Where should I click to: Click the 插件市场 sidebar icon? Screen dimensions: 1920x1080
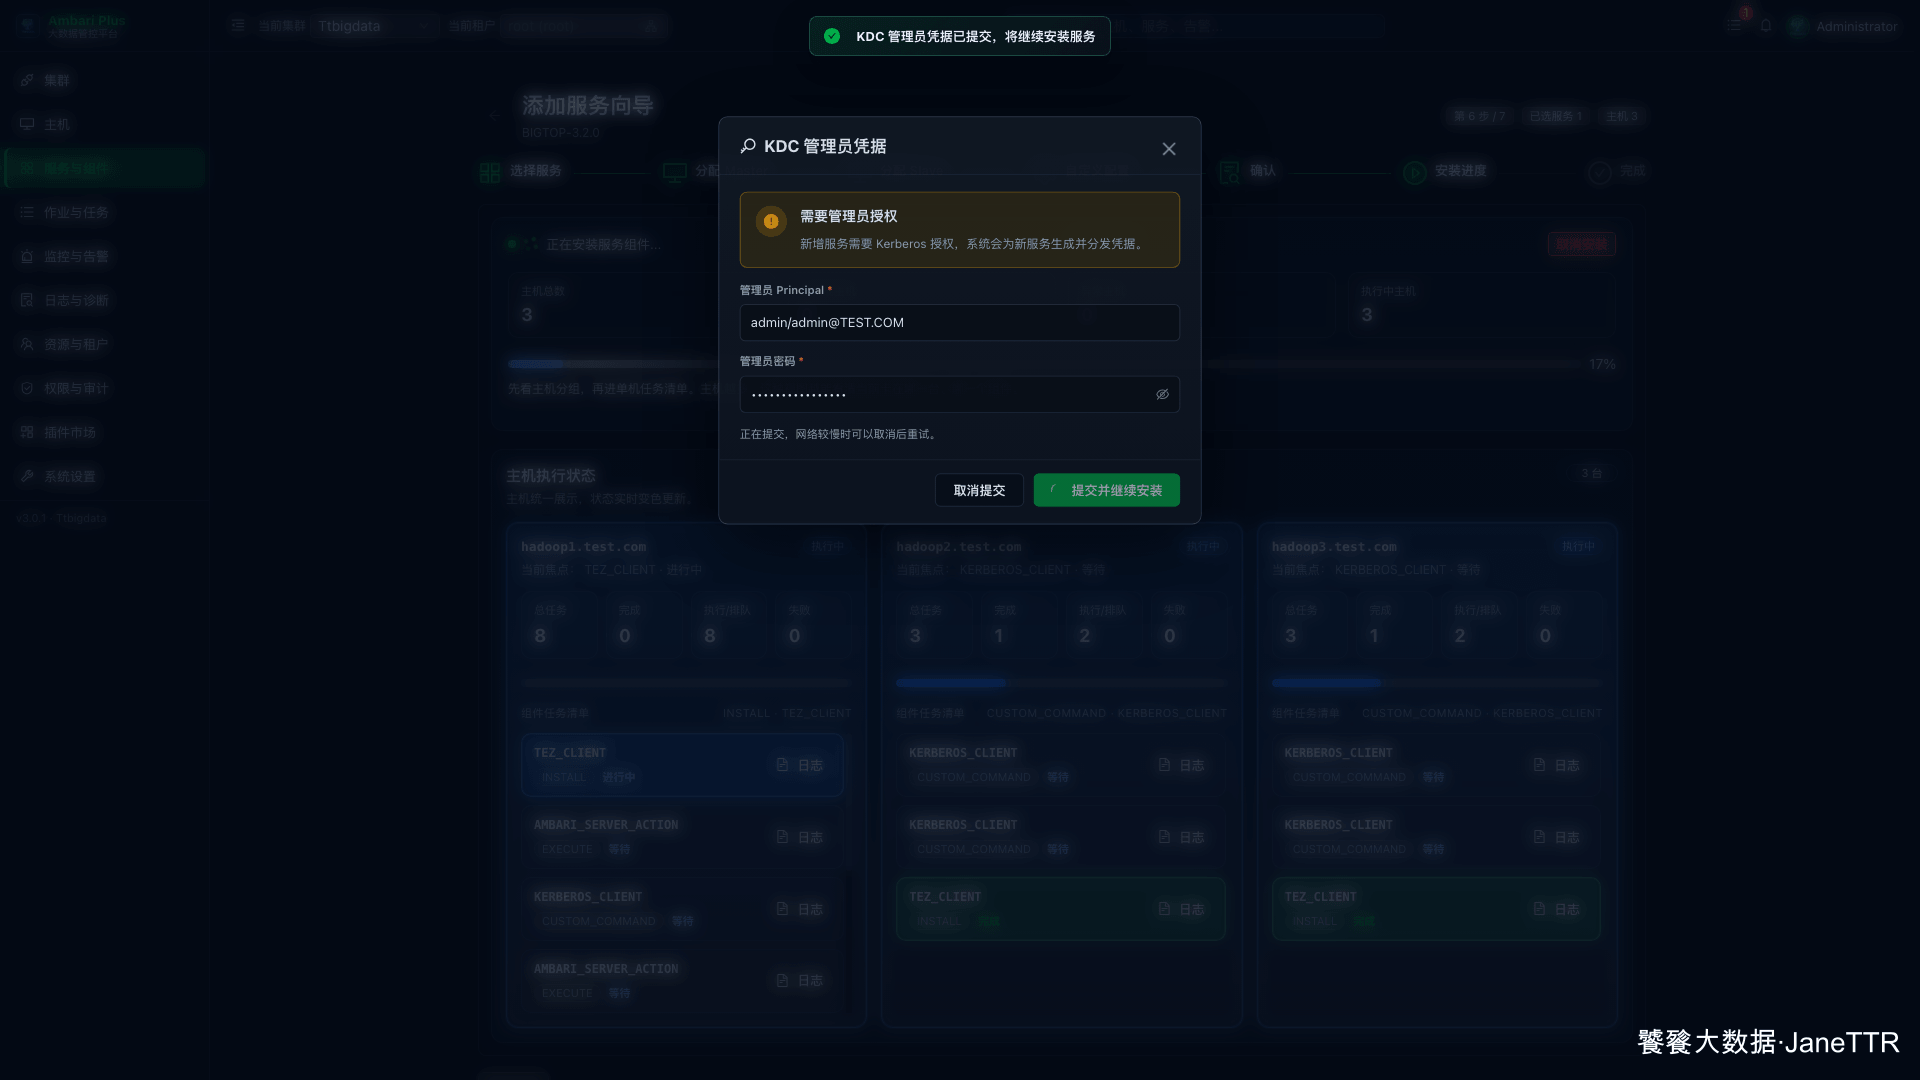coord(27,432)
